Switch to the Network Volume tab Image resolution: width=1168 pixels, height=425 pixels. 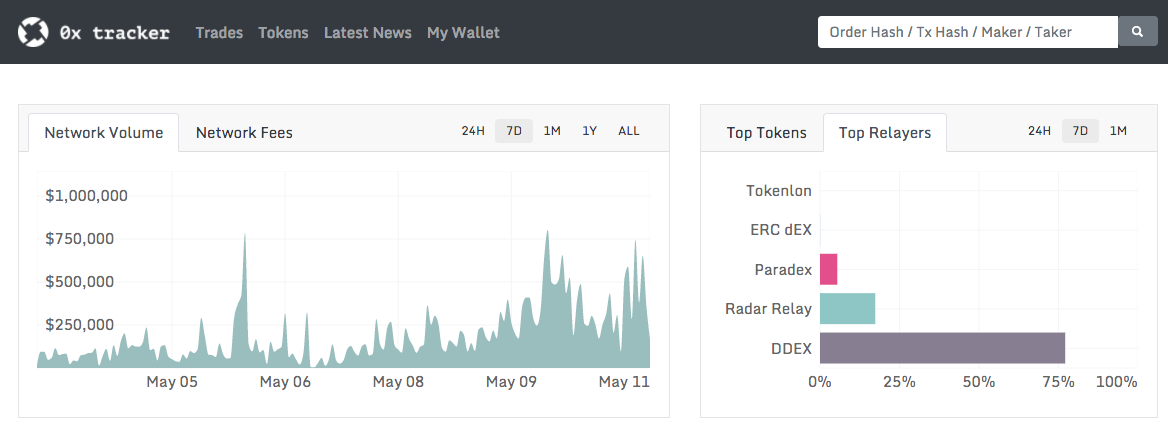(104, 132)
